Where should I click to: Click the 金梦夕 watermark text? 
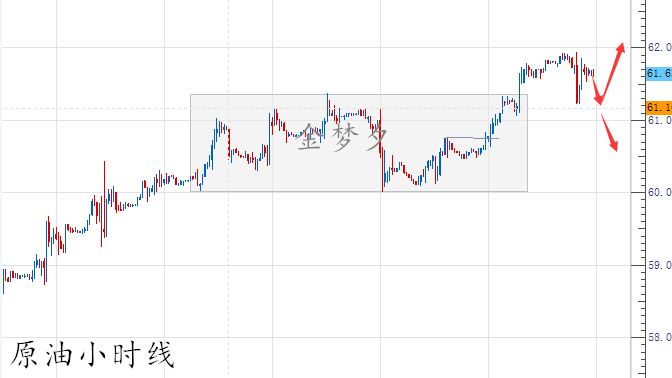coord(342,137)
